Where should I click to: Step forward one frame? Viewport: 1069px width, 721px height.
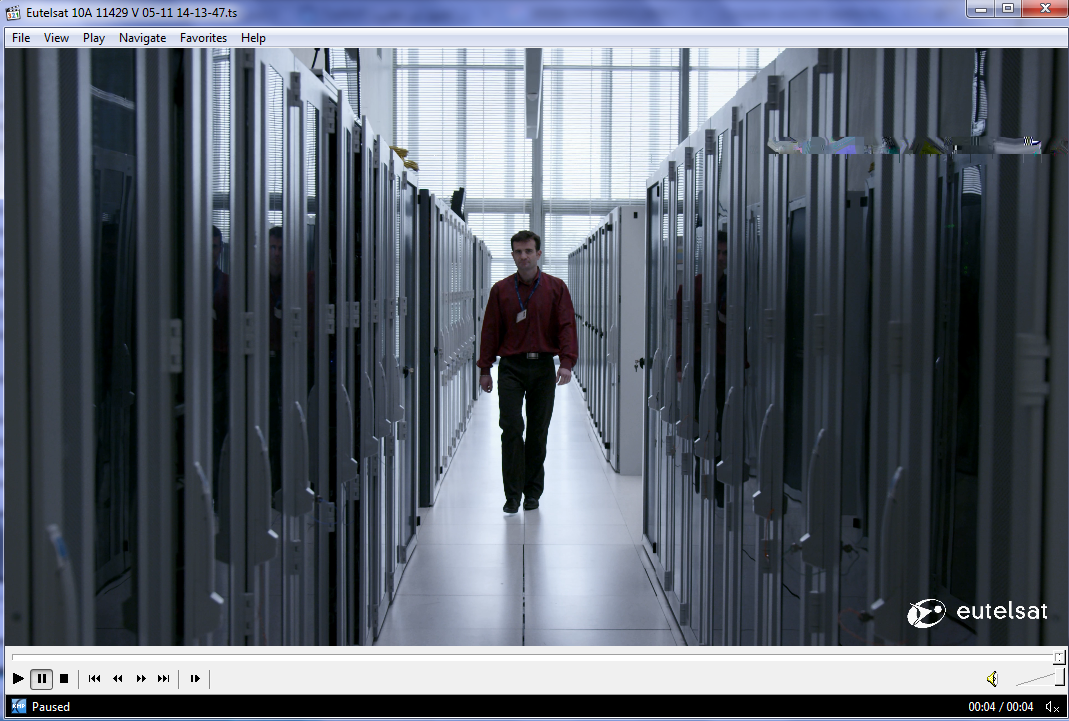(195, 679)
